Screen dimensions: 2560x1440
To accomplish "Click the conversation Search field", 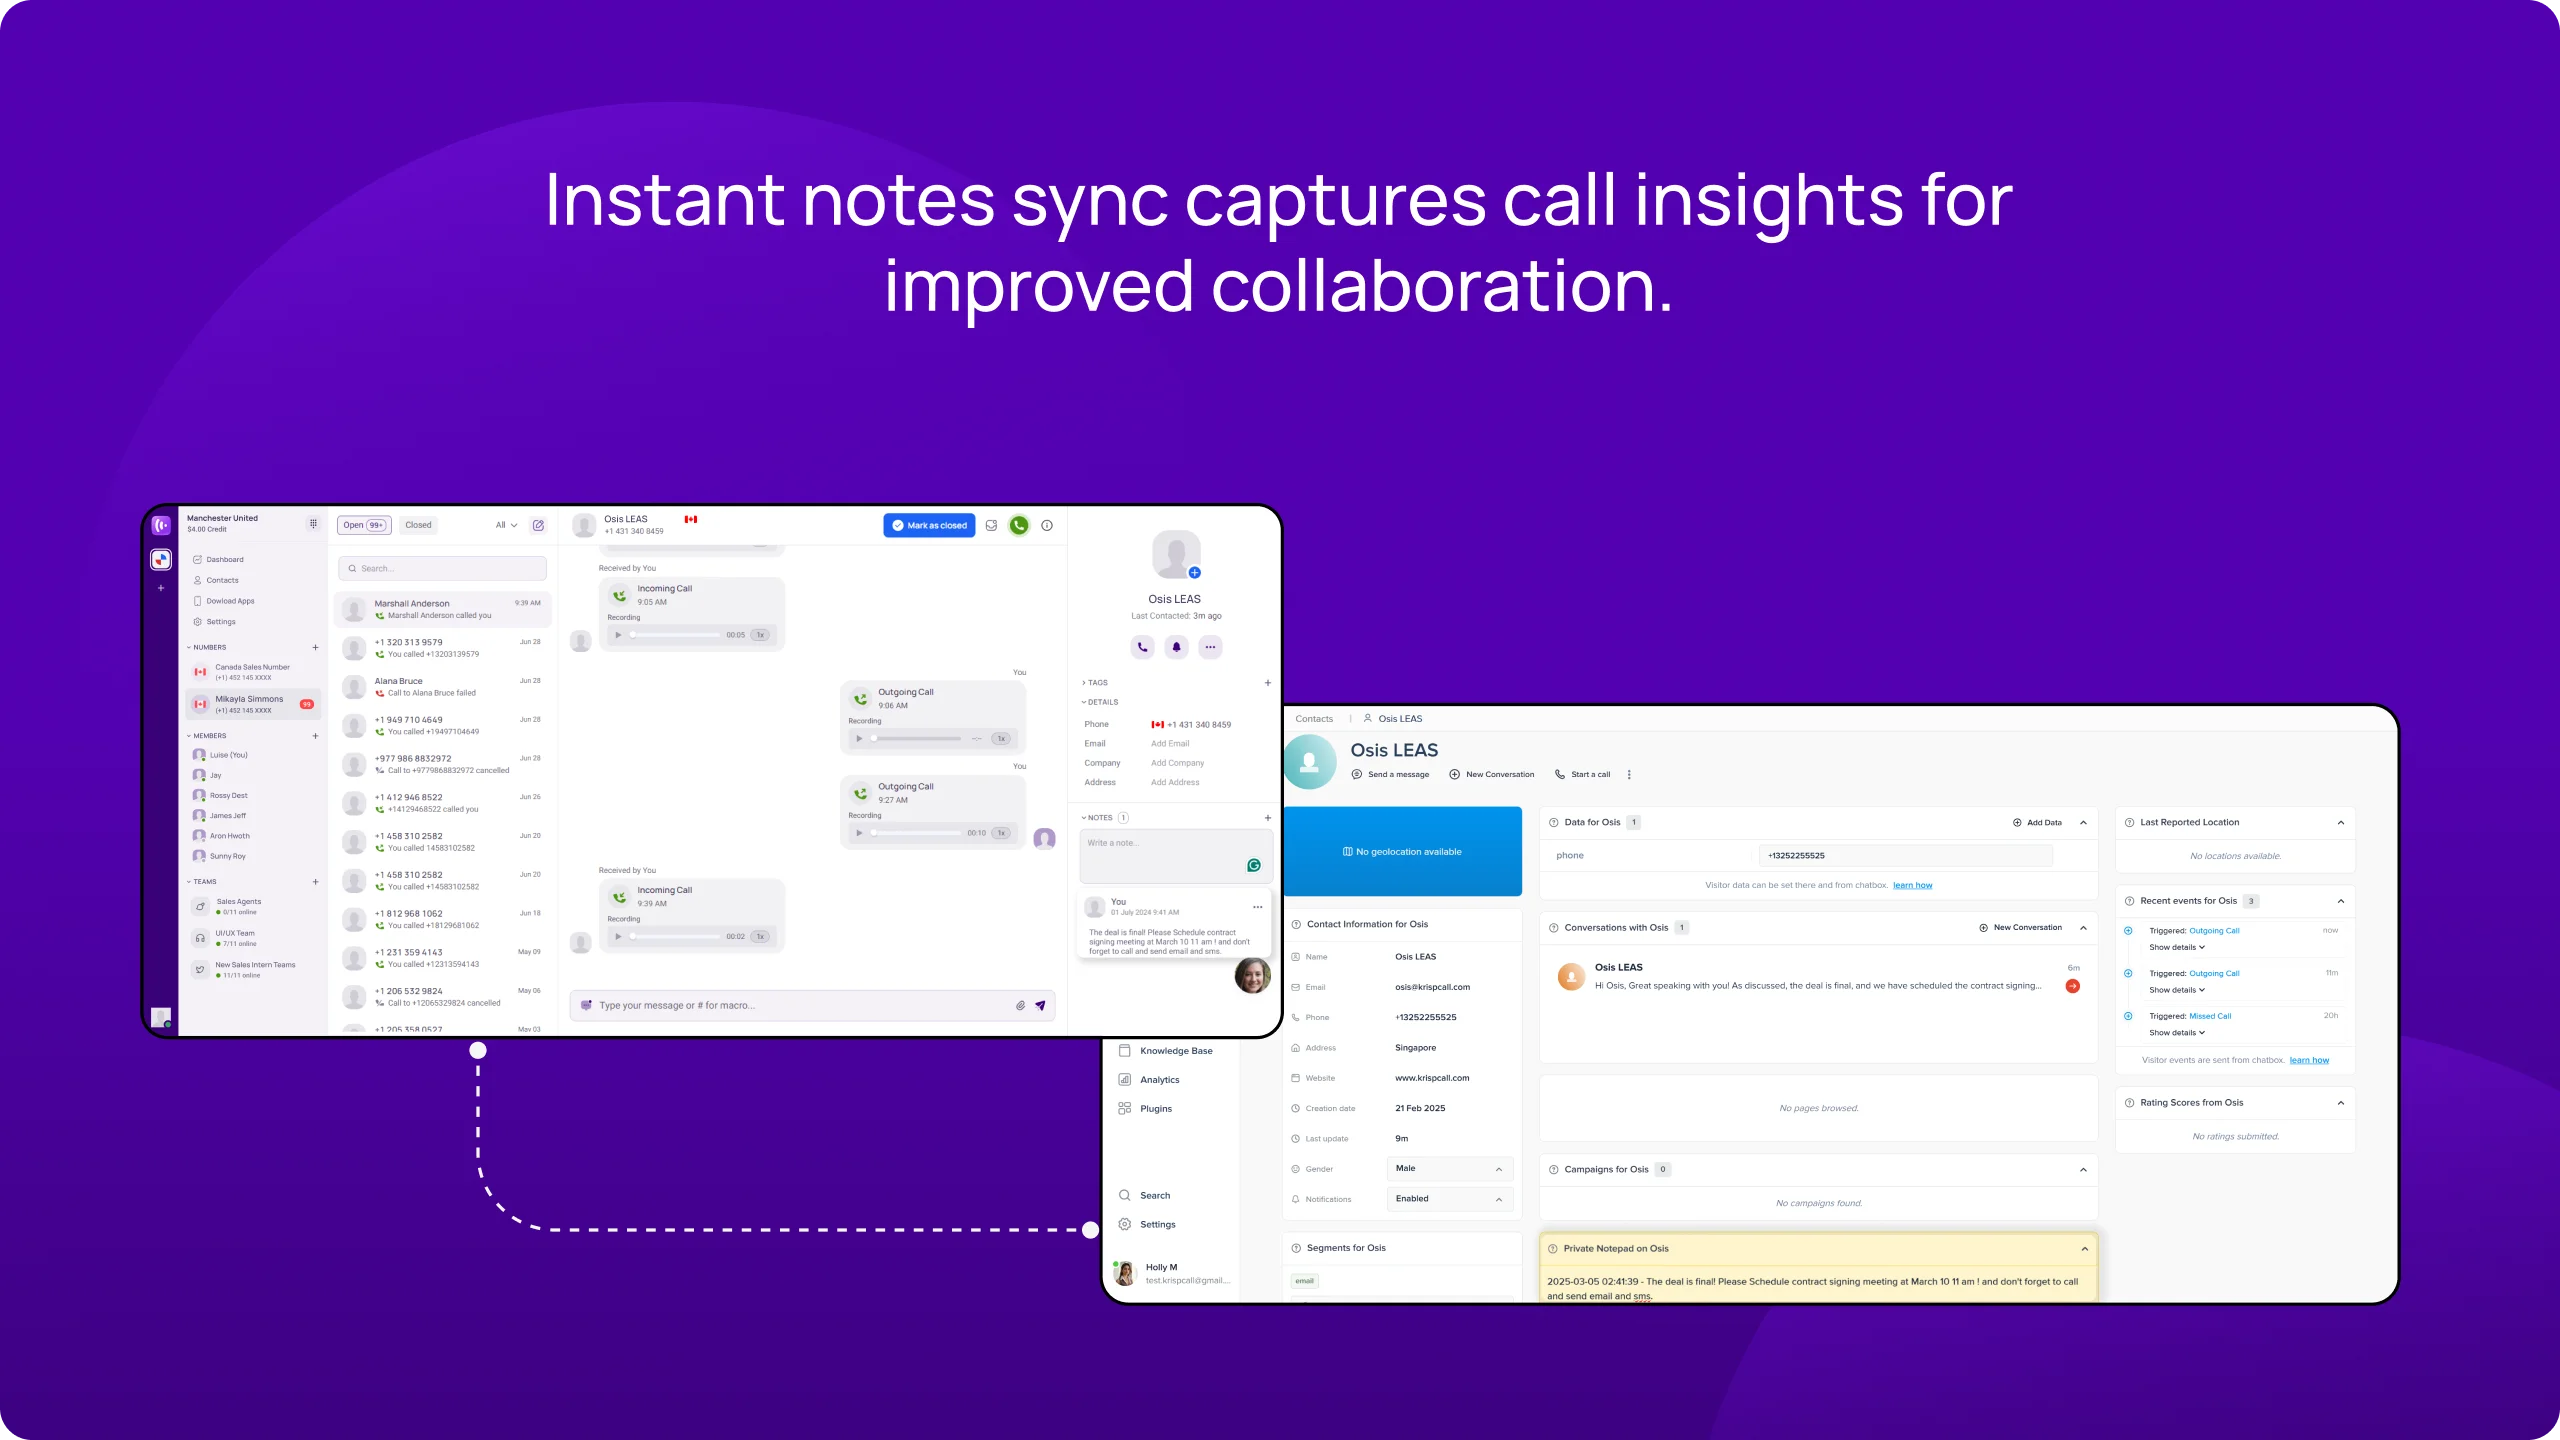I will click(442, 569).
